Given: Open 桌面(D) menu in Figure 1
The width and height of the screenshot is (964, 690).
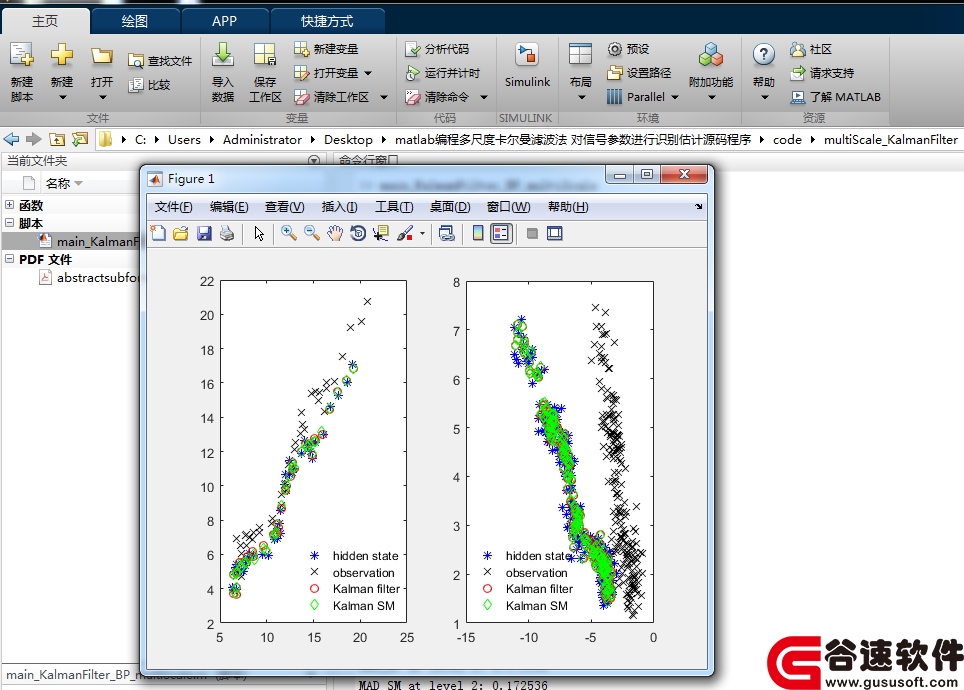Looking at the screenshot, I should 449,207.
